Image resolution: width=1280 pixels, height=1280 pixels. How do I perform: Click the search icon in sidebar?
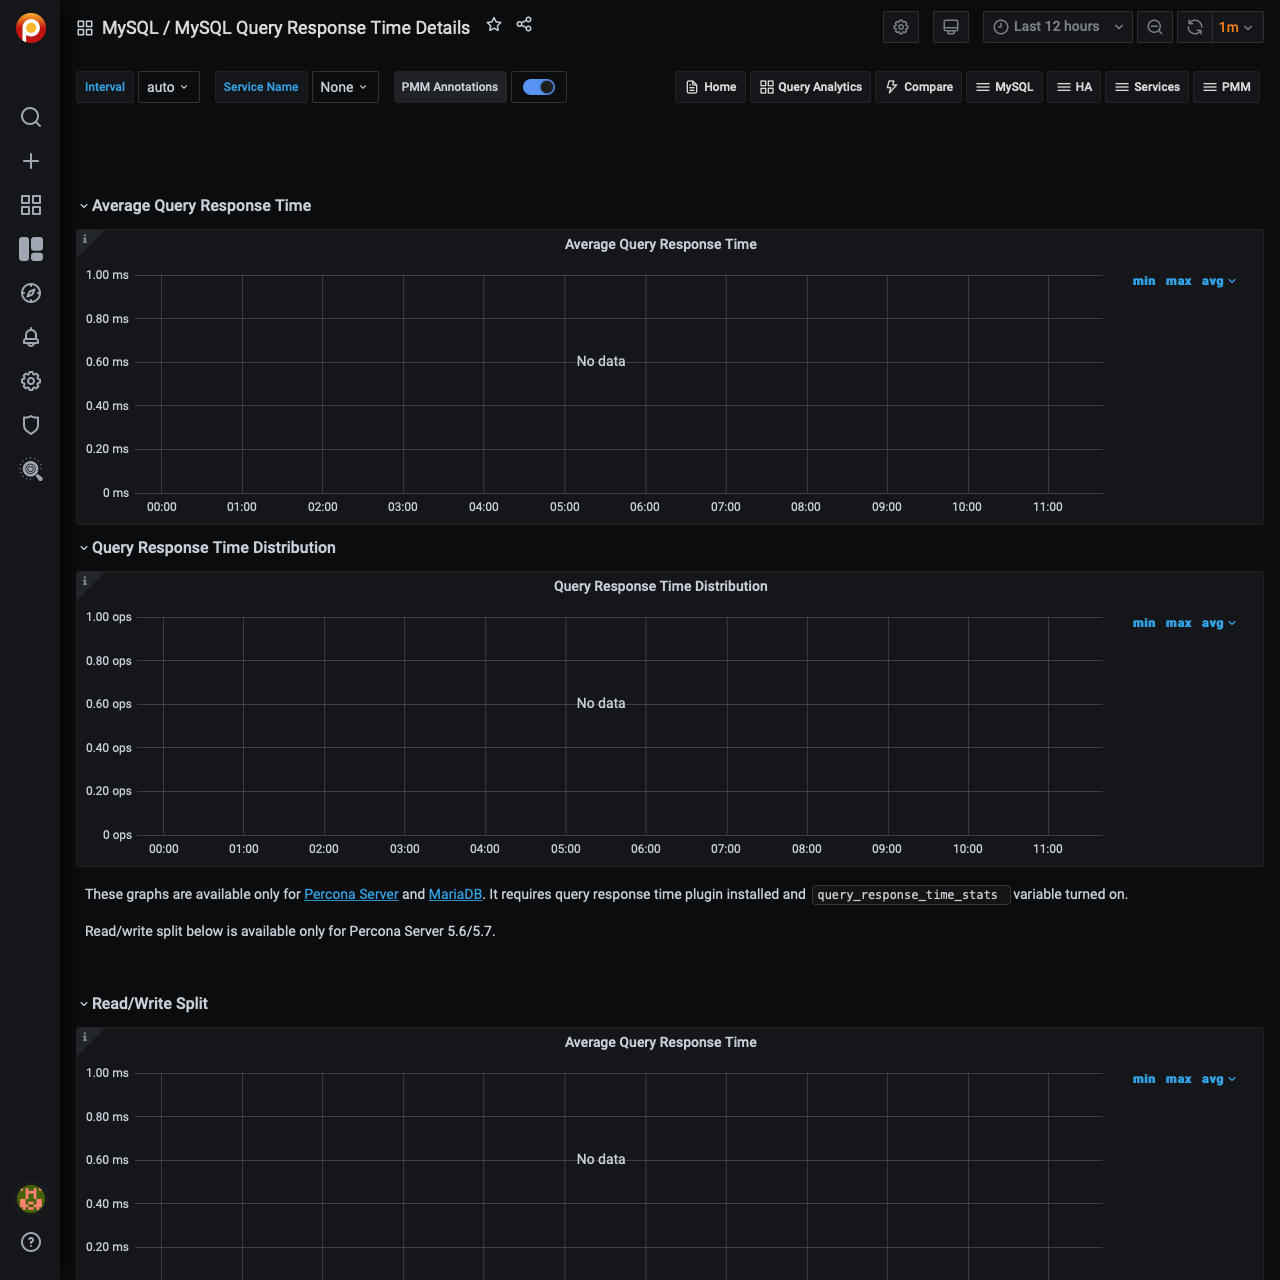pos(31,118)
